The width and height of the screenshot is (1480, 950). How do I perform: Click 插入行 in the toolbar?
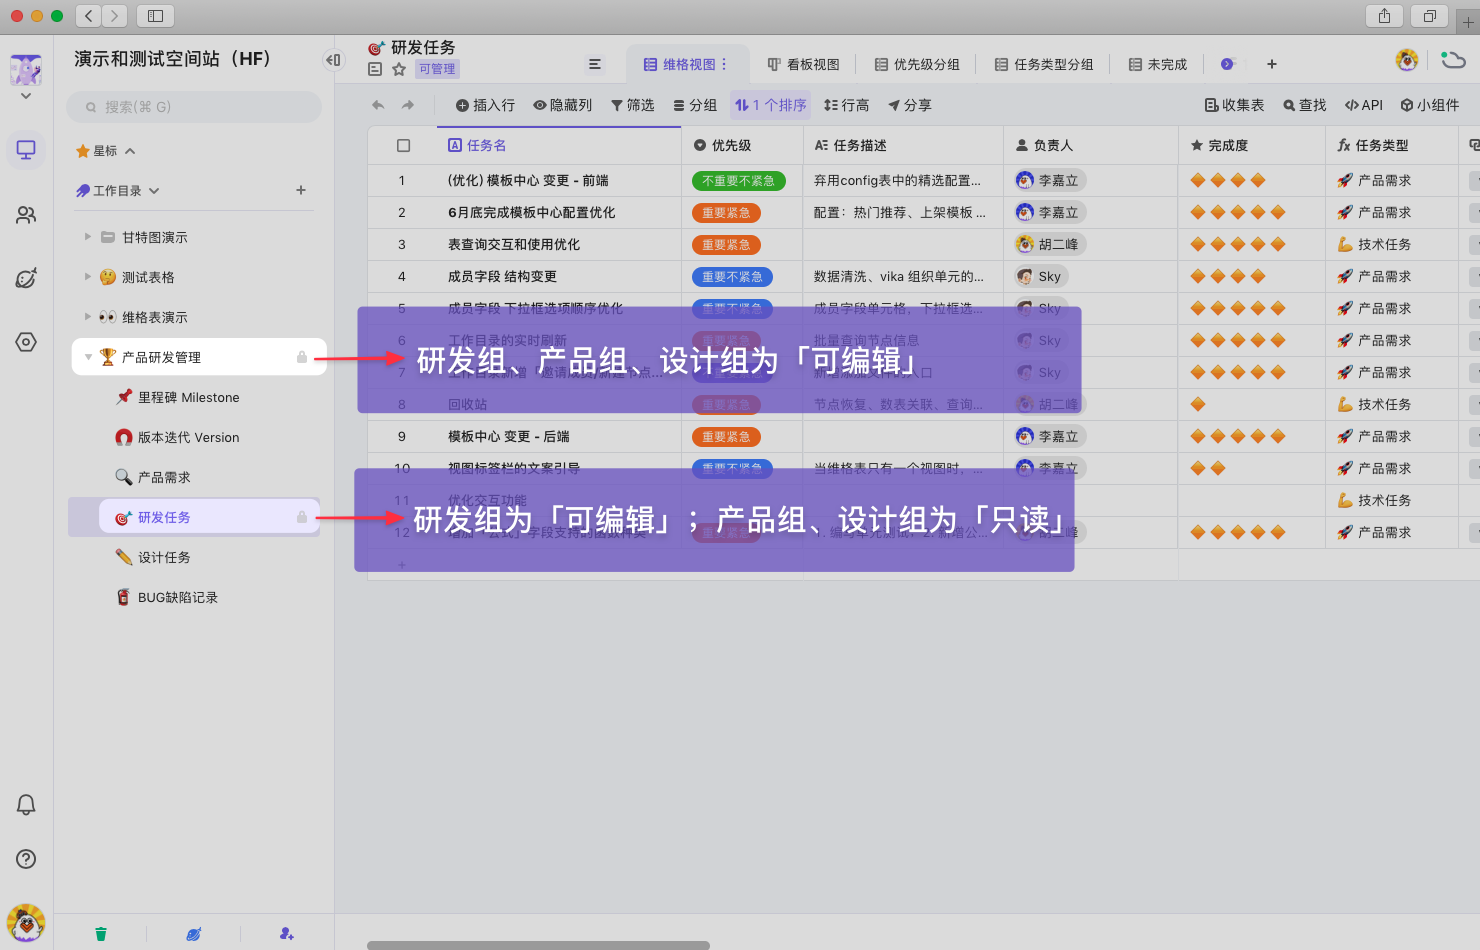point(485,105)
